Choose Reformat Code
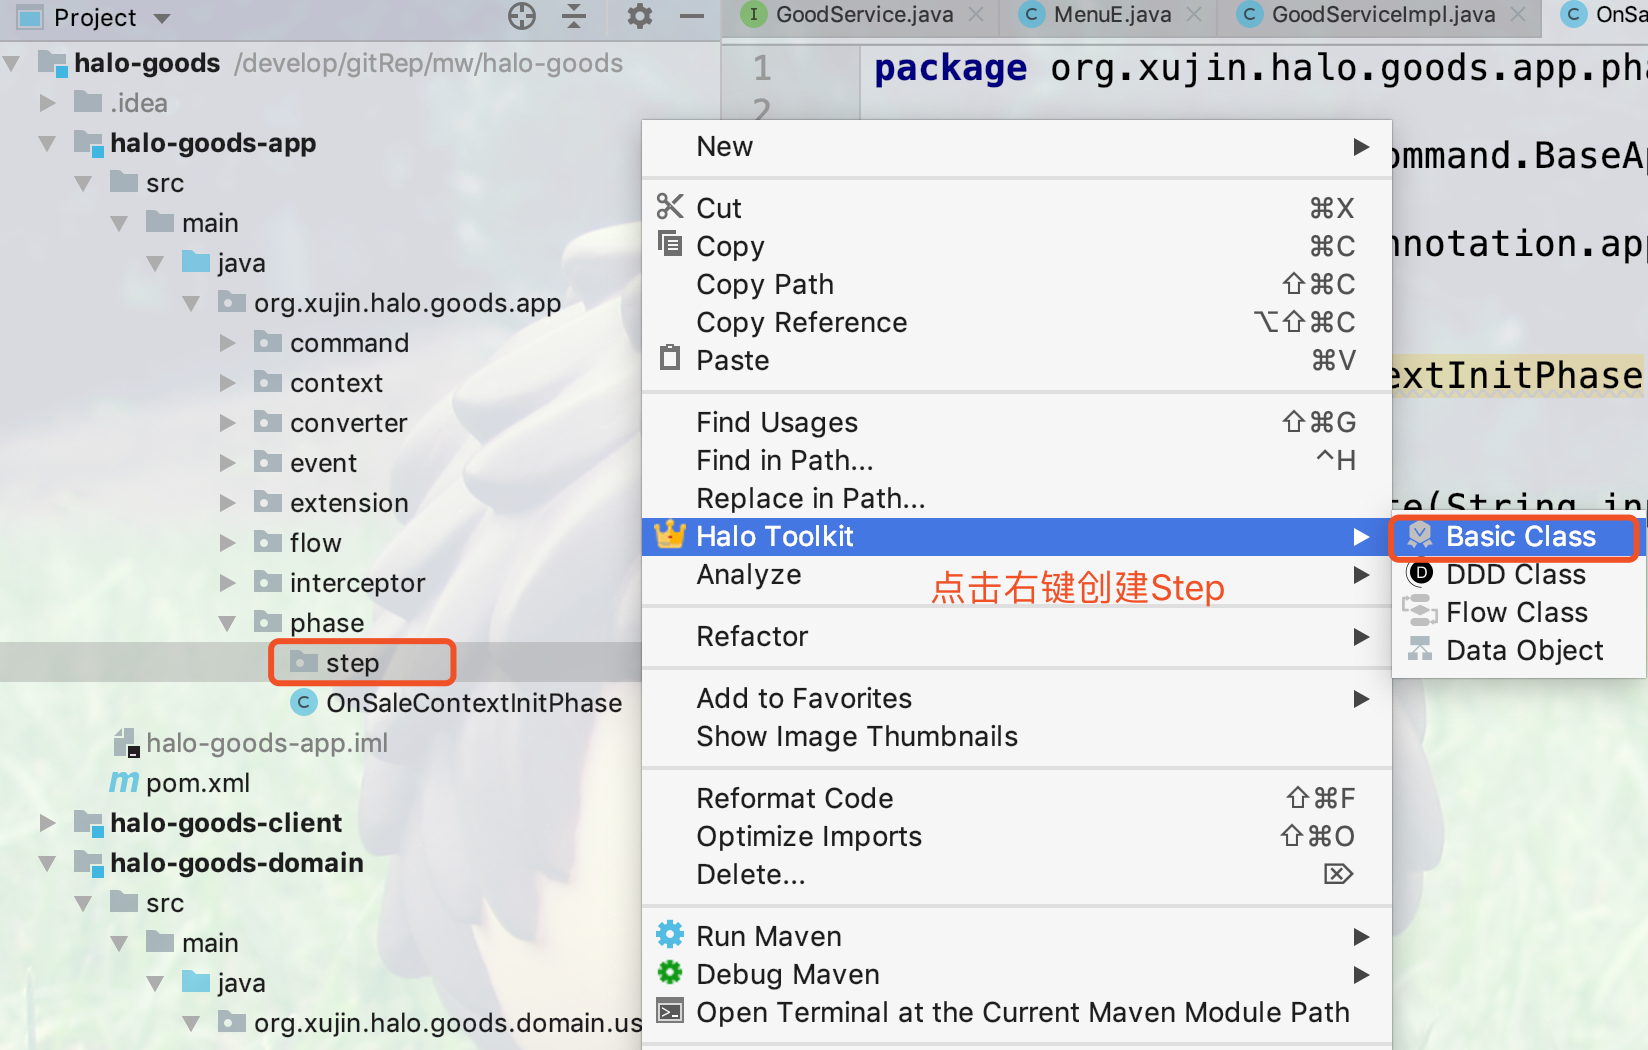 1016,798
